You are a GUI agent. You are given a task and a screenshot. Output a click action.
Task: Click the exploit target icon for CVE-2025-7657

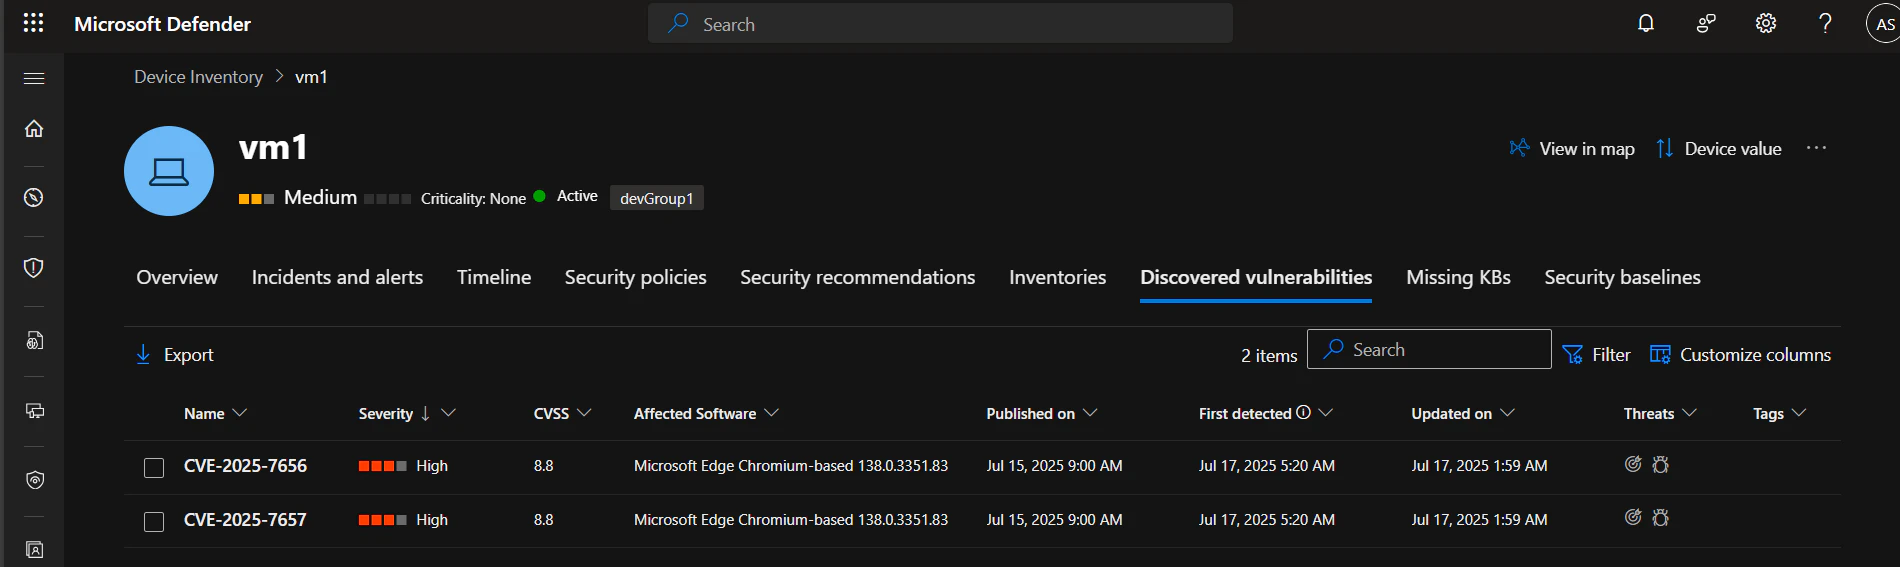tap(1633, 517)
